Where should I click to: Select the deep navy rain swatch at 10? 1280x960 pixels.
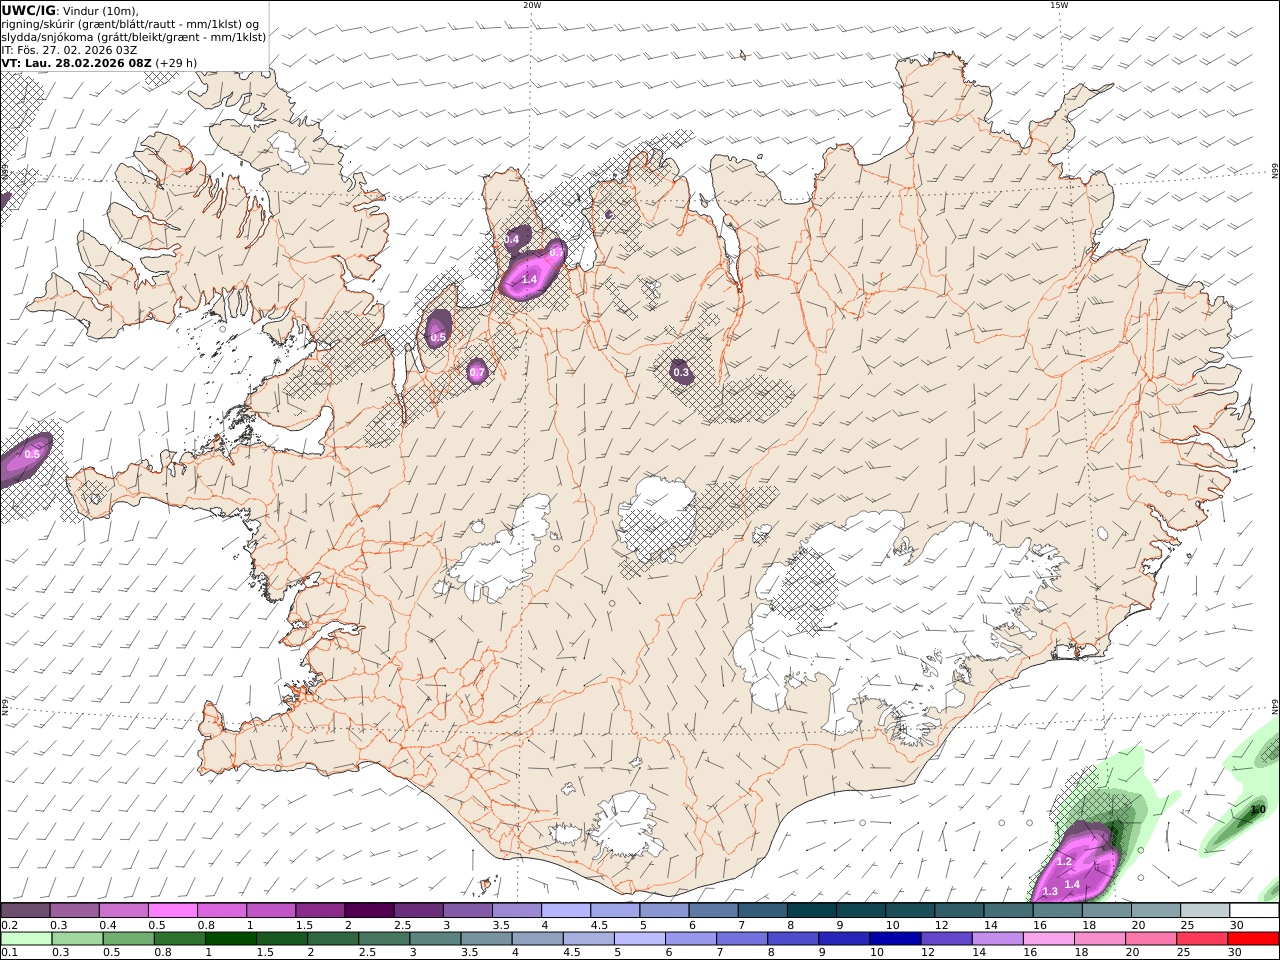[894, 938]
